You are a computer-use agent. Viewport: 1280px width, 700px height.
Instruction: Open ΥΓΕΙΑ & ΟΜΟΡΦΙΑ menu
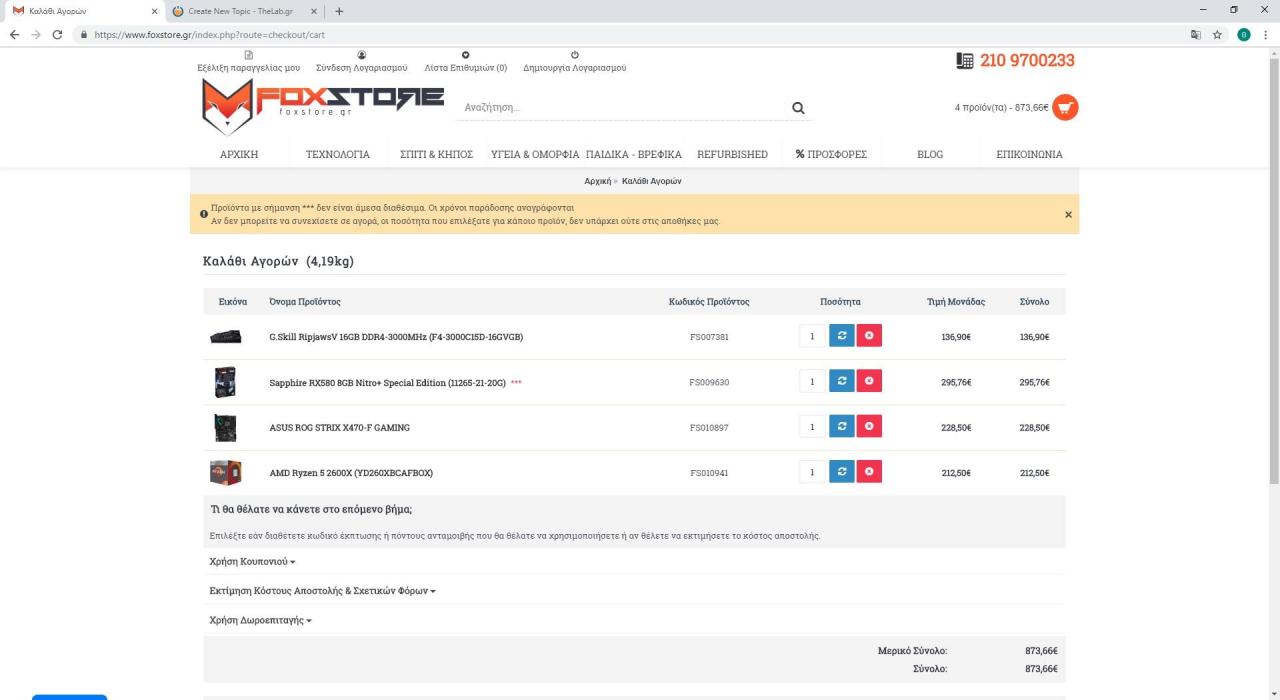(x=535, y=154)
